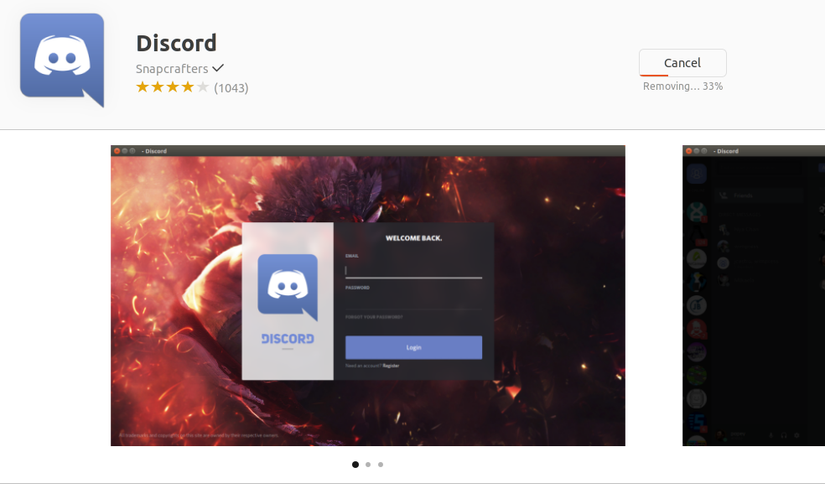Open the first Discord login screenshot
This screenshot has height=484, width=825.
coord(368,296)
